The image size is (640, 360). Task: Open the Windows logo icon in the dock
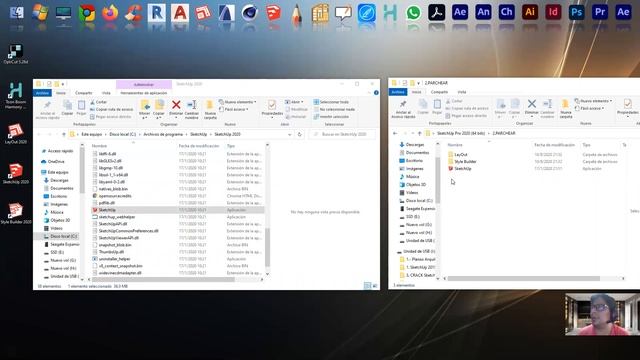[x=40, y=13]
